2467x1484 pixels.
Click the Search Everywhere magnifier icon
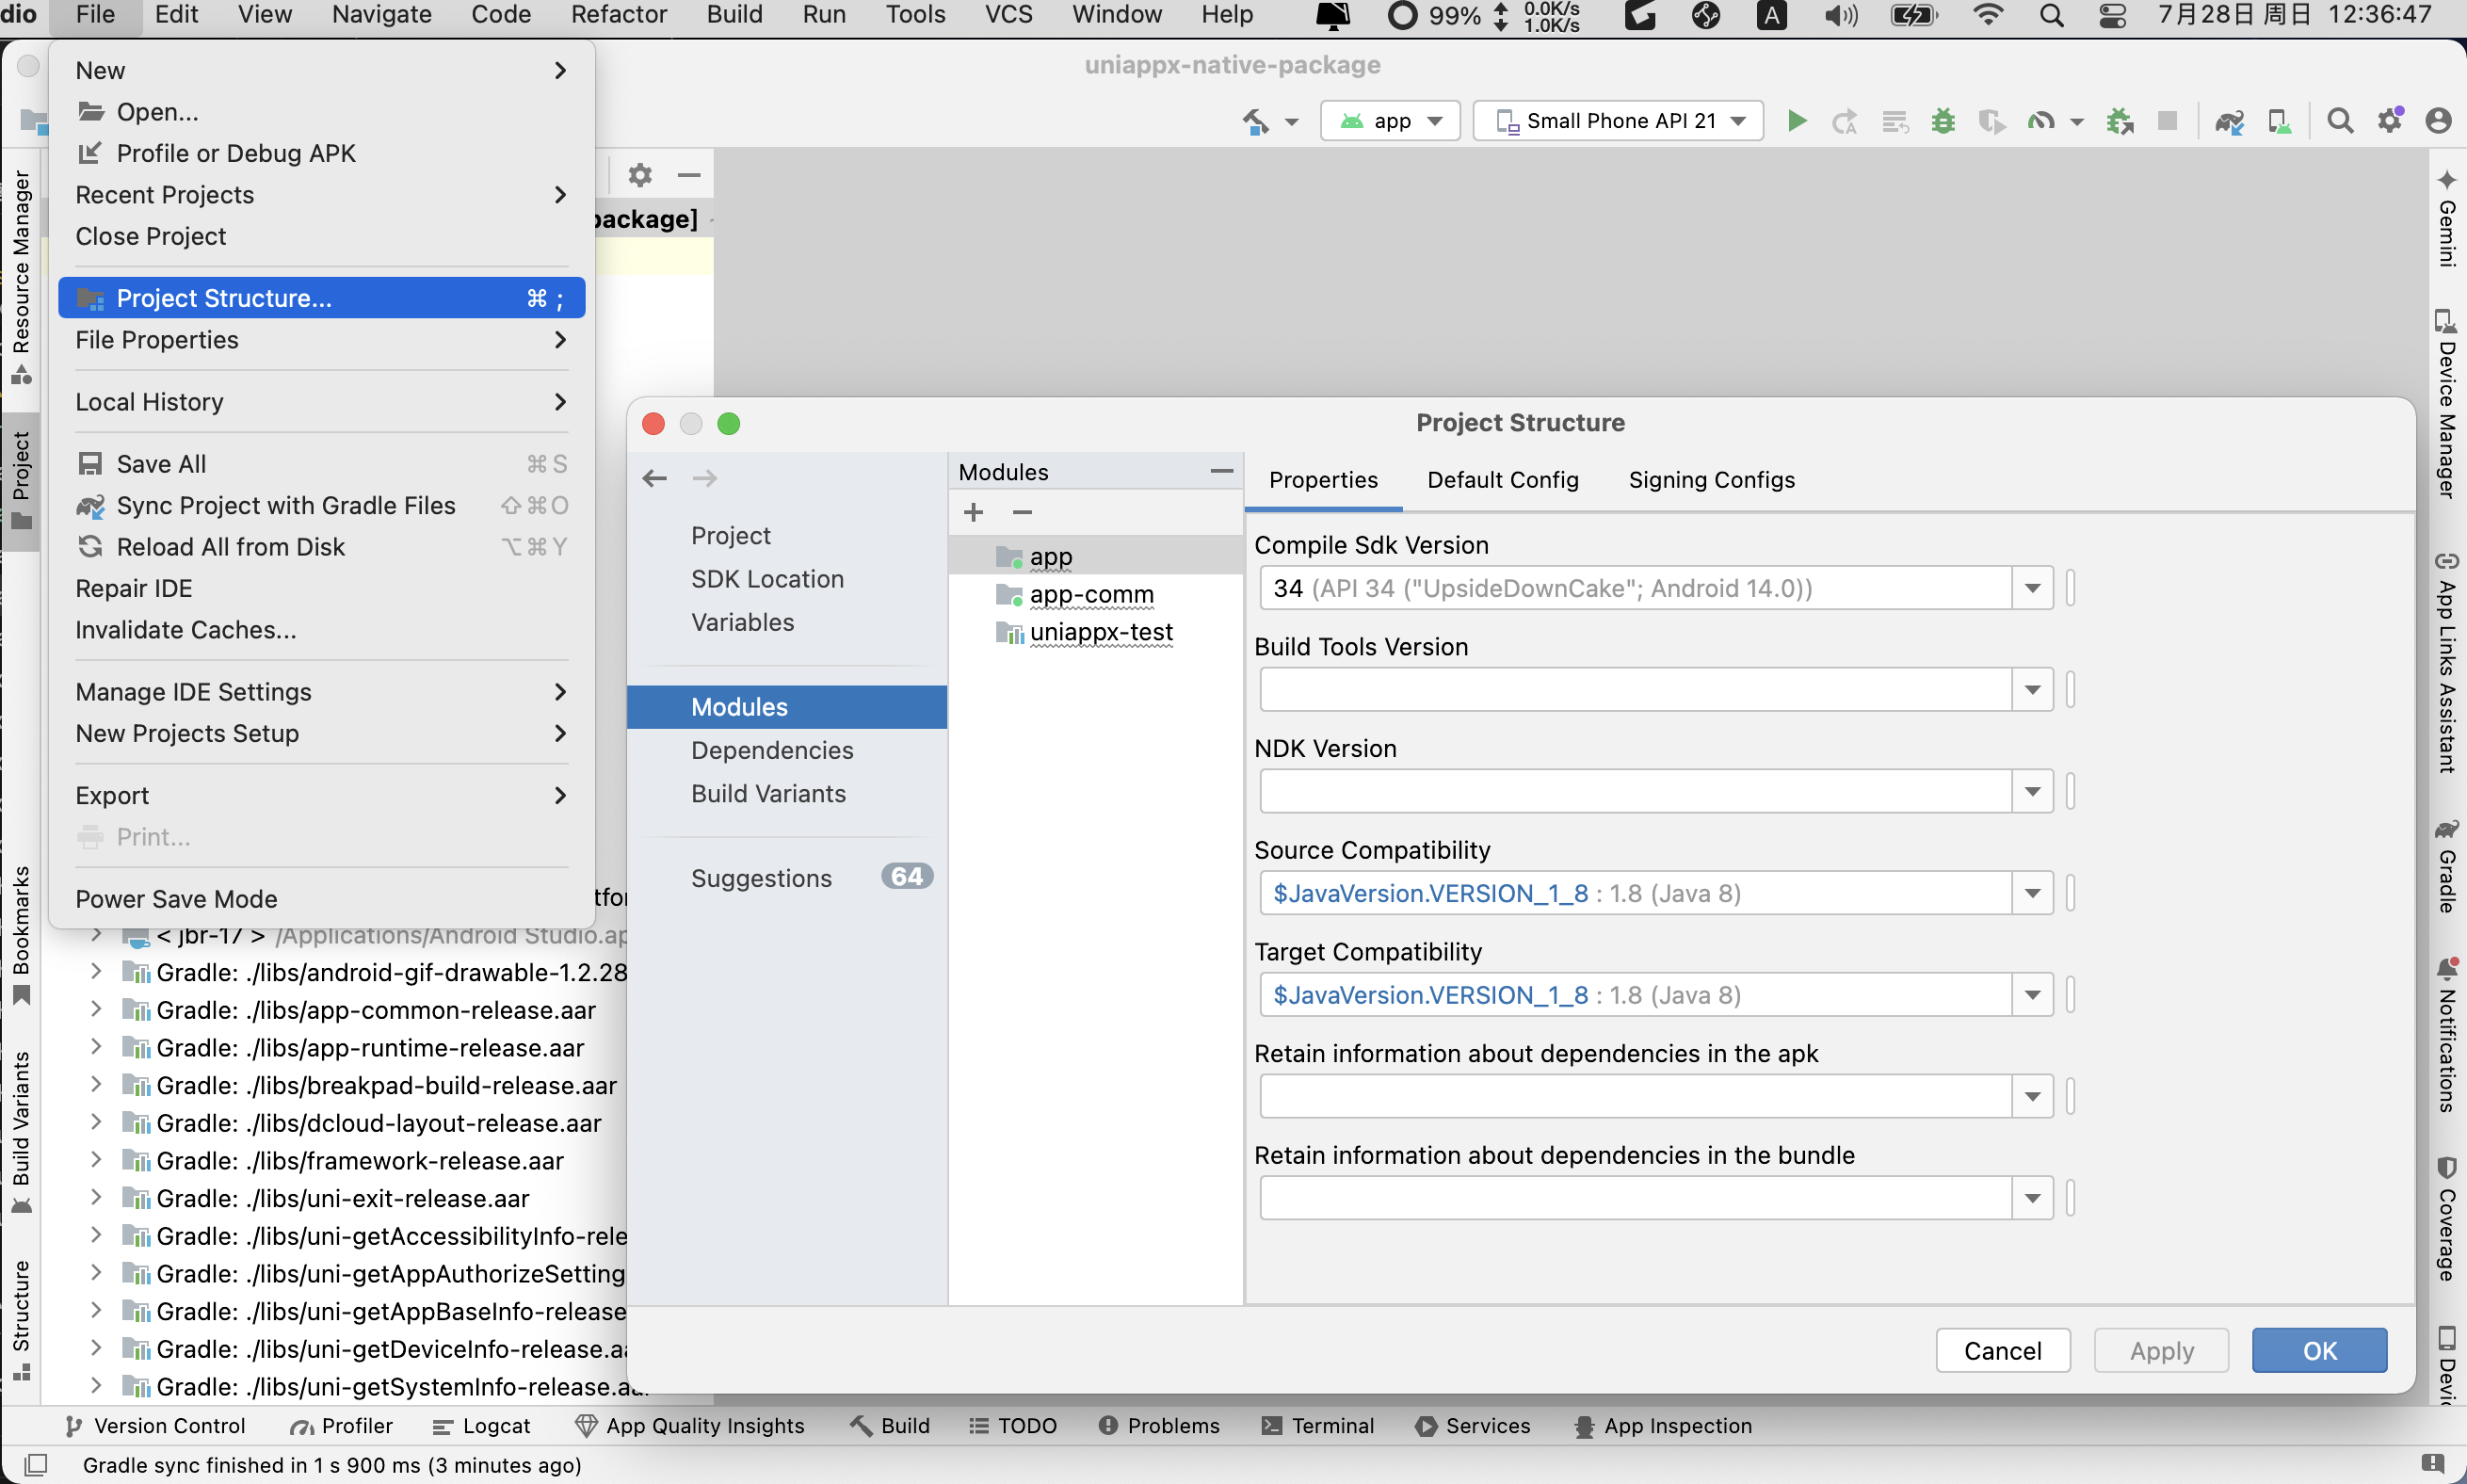pos(2339,121)
